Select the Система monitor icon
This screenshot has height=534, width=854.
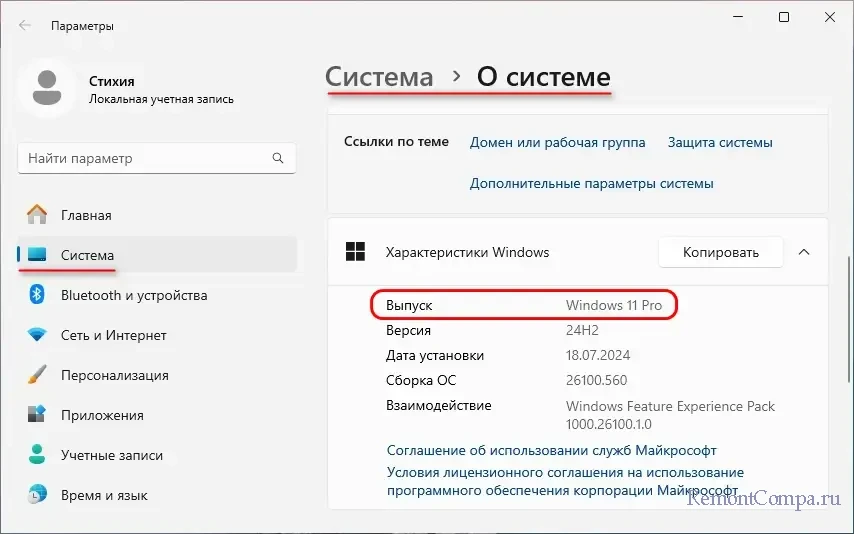(37, 254)
